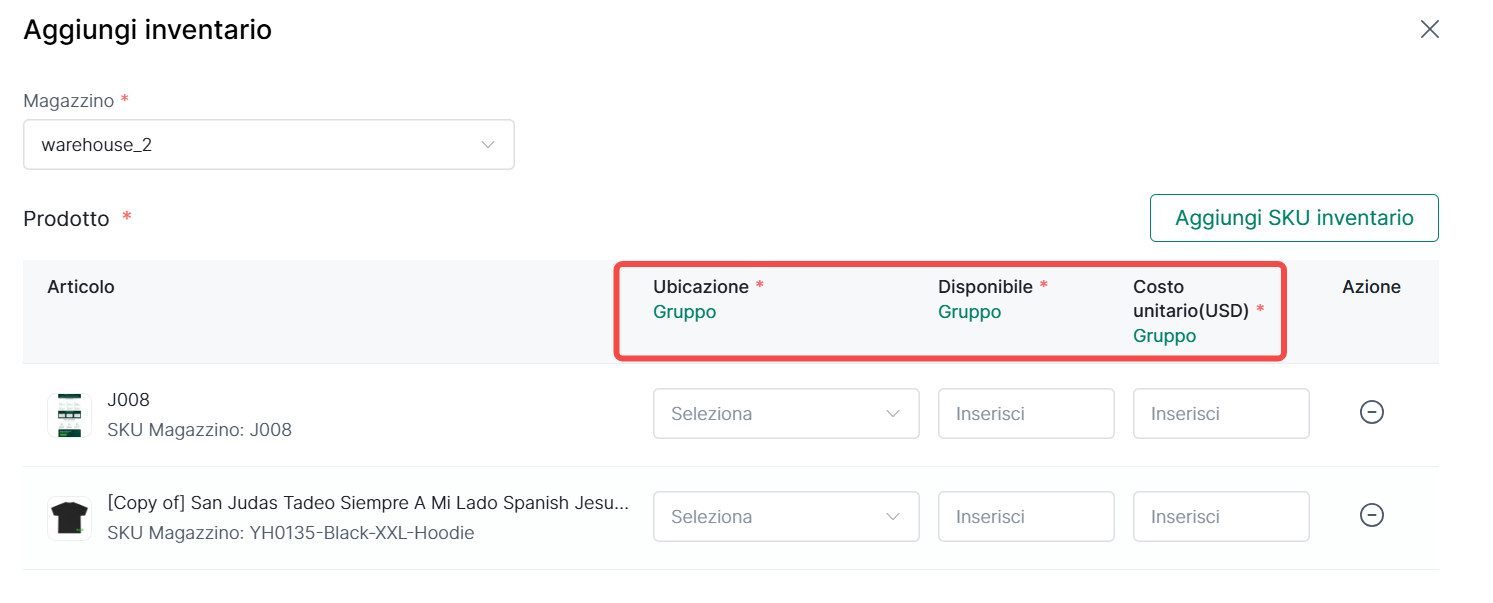Click the J008 product thumbnail
This screenshot has height=603, width=1493.
pos(69,415)
